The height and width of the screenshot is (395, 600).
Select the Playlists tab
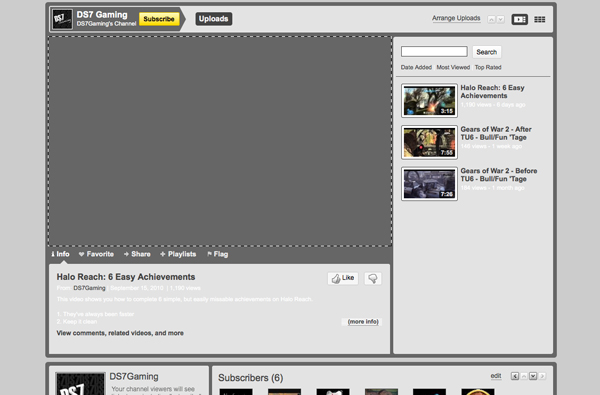[x=178, y=254]
